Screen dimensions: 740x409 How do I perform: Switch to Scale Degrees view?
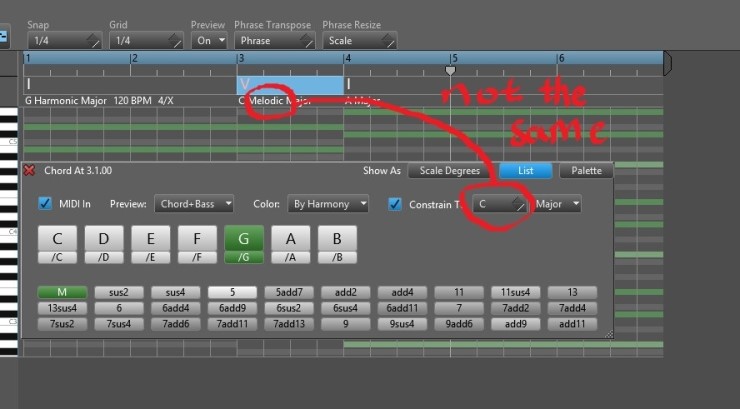pos(449,171)
